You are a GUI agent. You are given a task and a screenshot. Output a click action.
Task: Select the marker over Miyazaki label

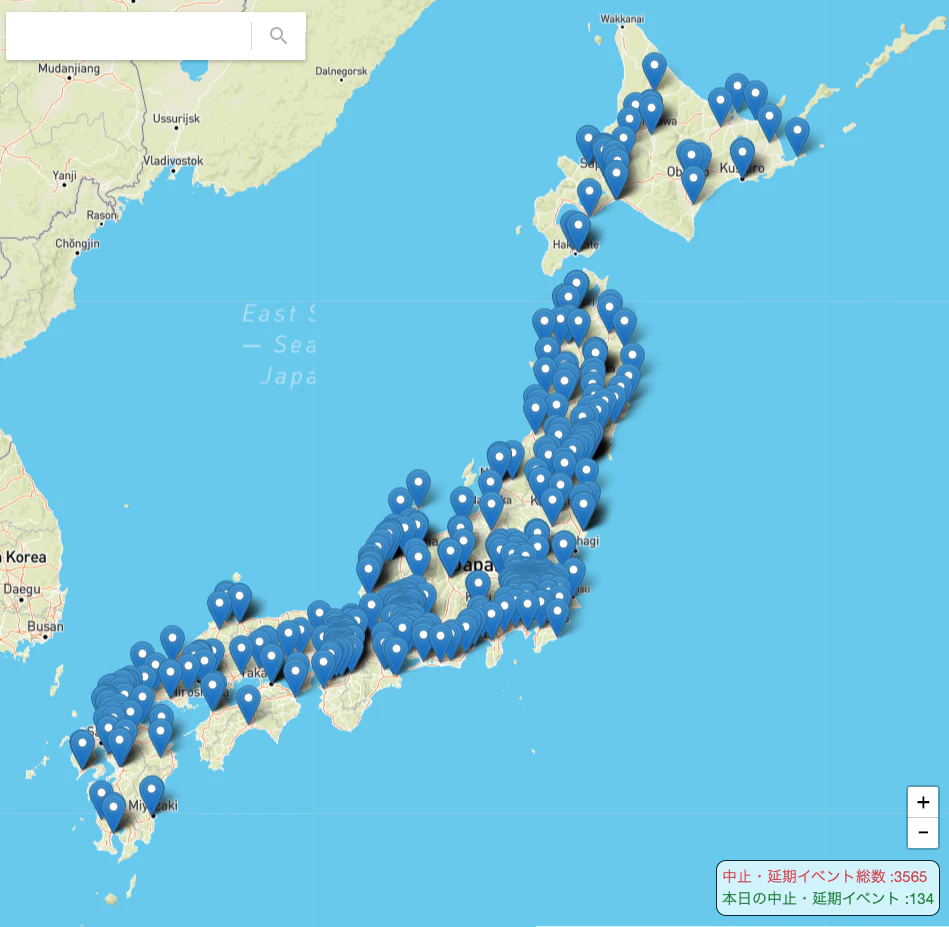(151, 795)
